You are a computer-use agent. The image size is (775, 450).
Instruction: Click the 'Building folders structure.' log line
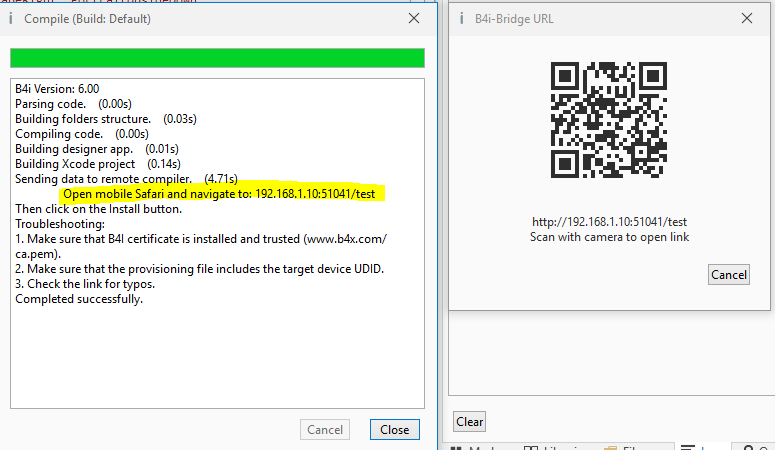(106, 119)
